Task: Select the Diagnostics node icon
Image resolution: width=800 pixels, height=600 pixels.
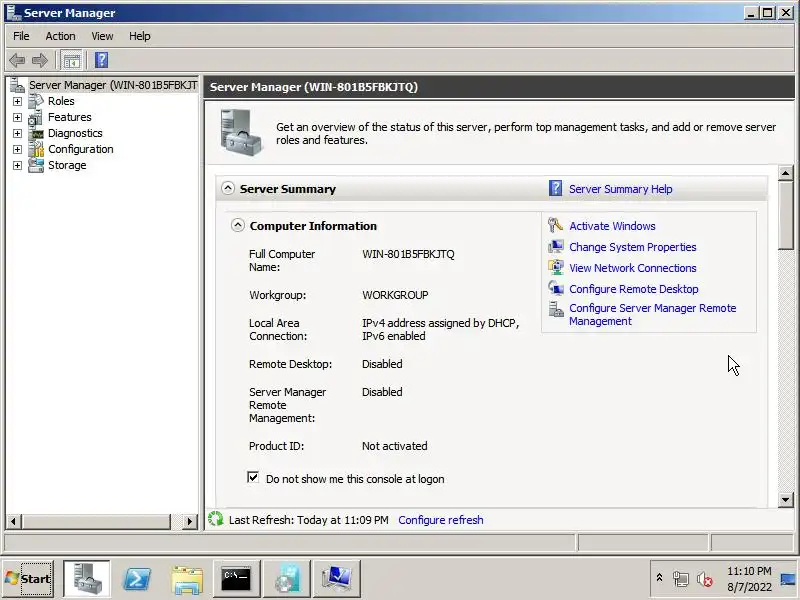Action: (36, 133)
